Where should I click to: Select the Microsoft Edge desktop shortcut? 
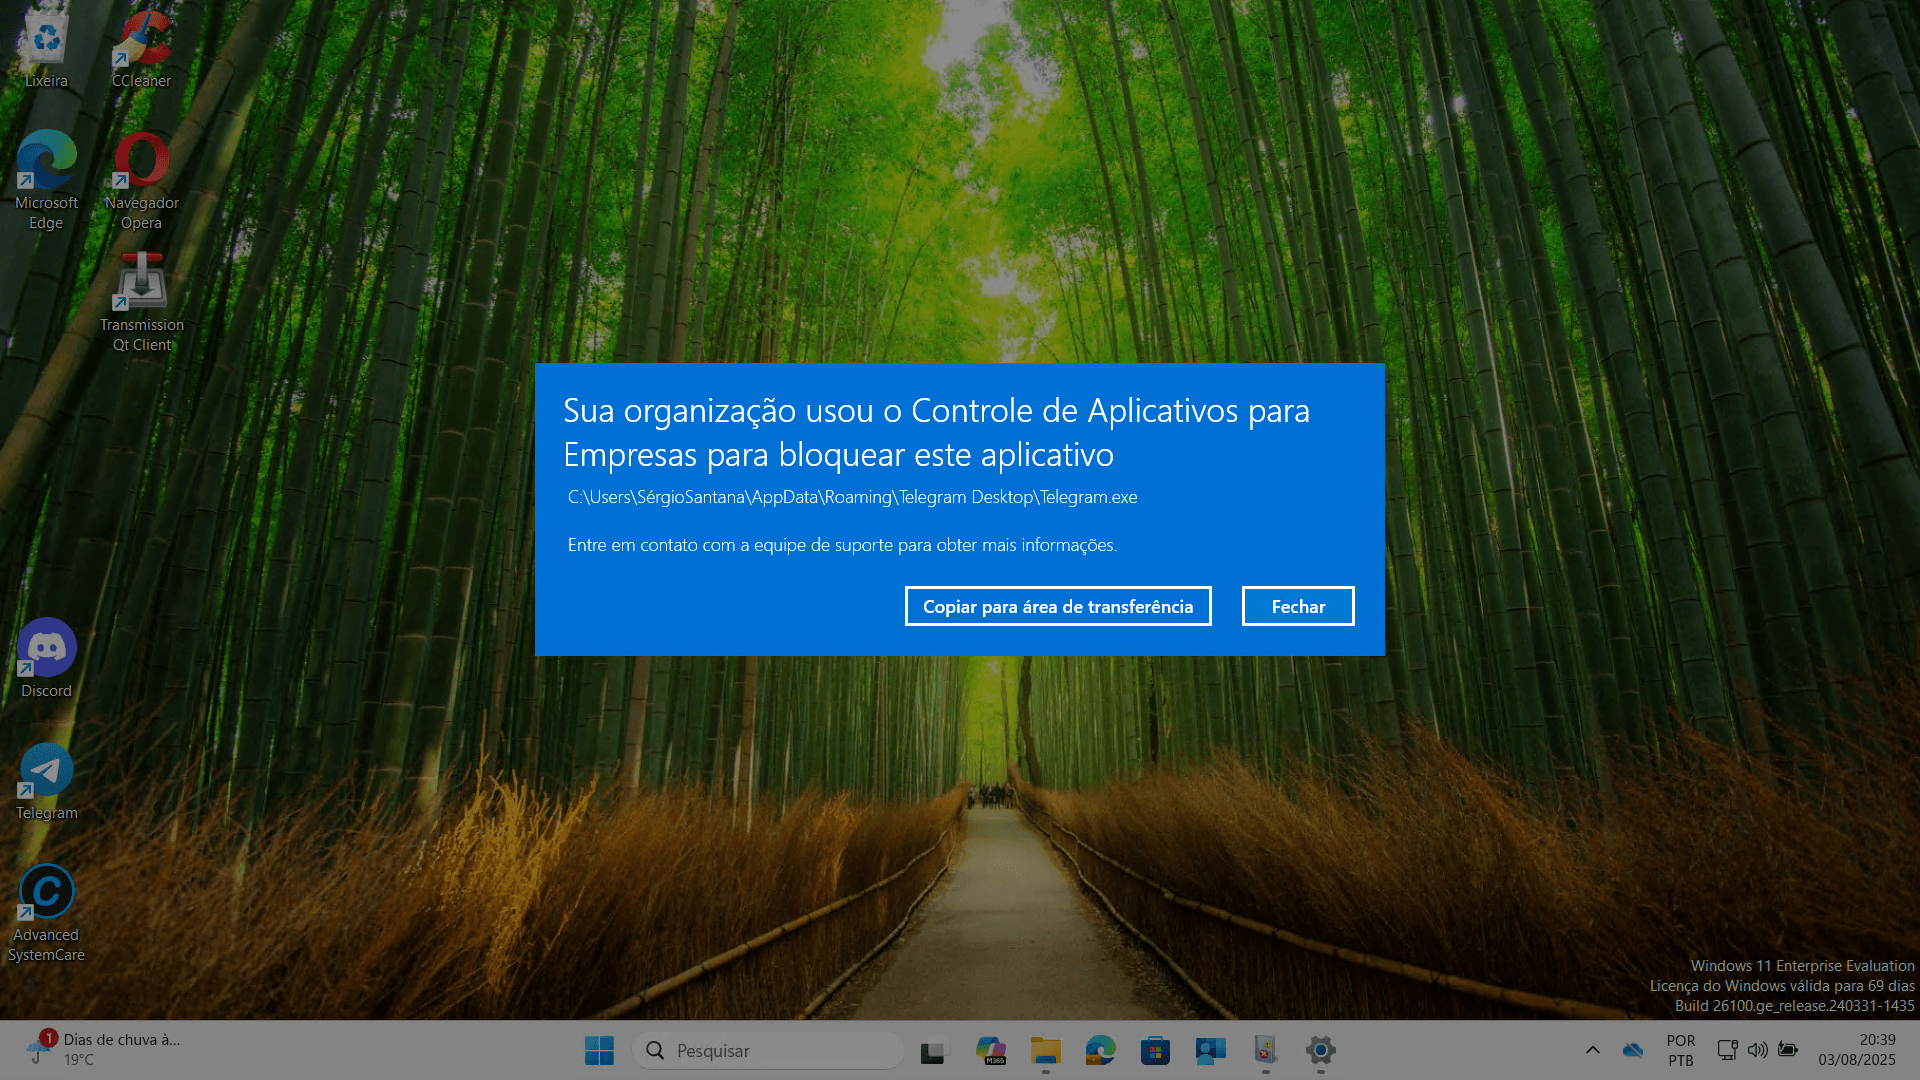click(x=46, y=181)
